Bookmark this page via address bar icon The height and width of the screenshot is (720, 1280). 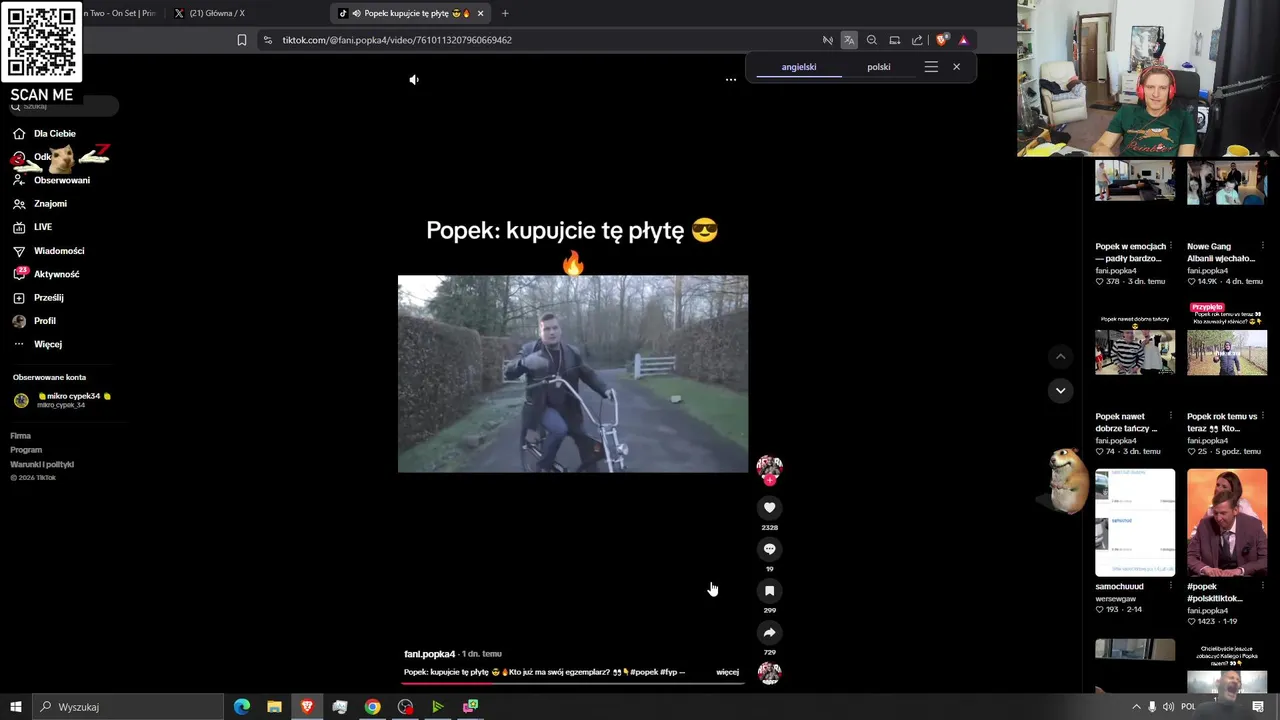tap(242, 40)
